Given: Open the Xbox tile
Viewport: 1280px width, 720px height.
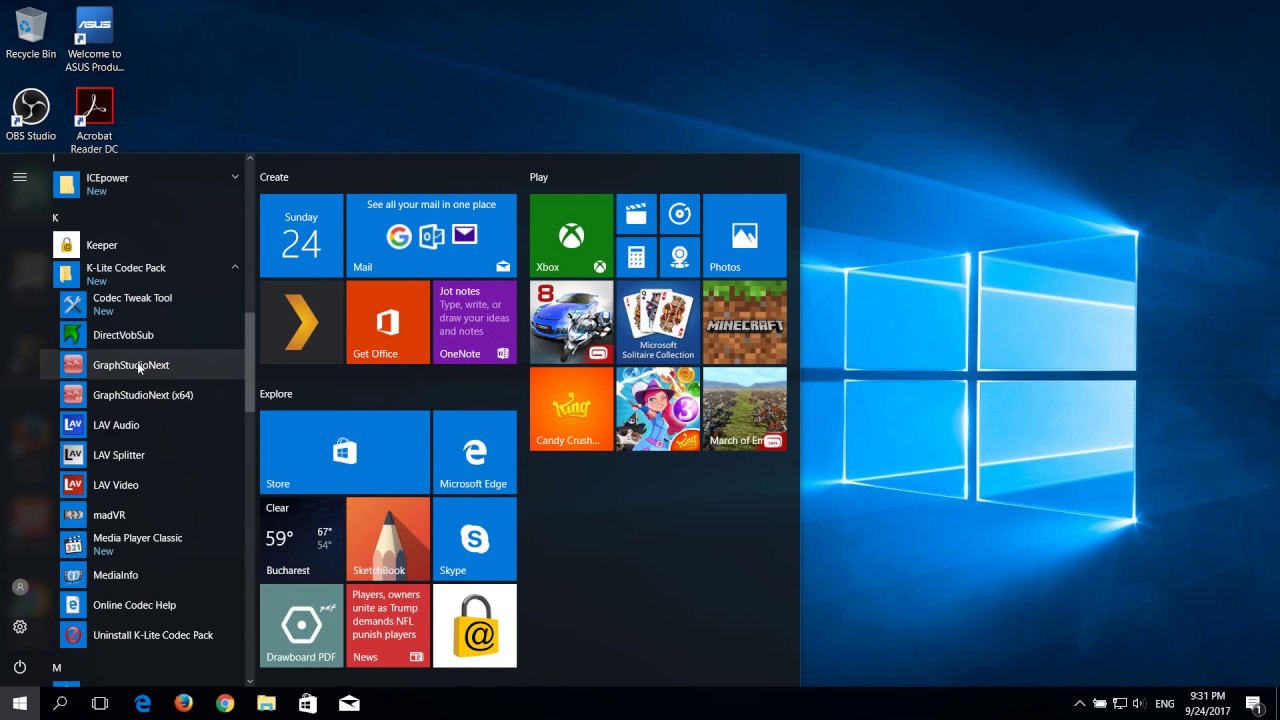Looking at the screenshot, I should point(571,235).
